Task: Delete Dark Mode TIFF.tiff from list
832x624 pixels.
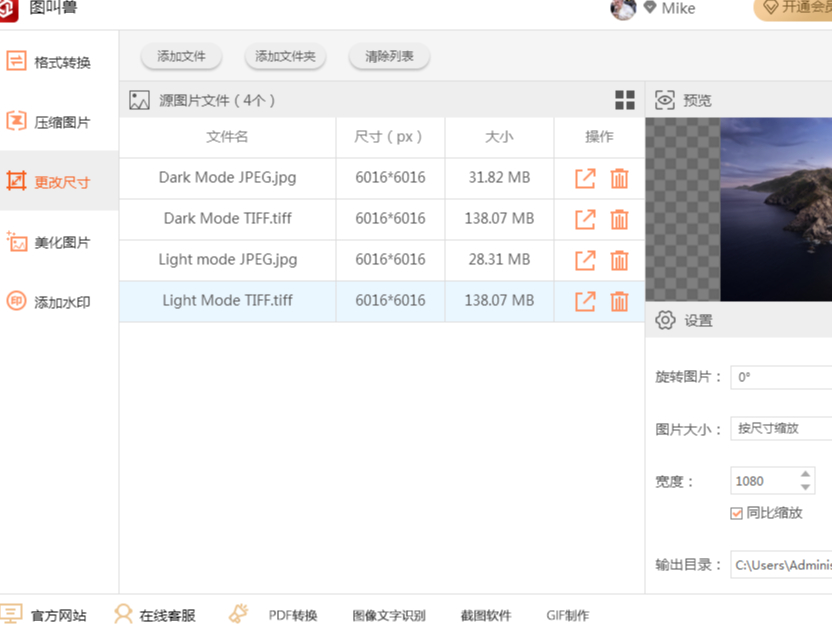Action: coord(619,219)
